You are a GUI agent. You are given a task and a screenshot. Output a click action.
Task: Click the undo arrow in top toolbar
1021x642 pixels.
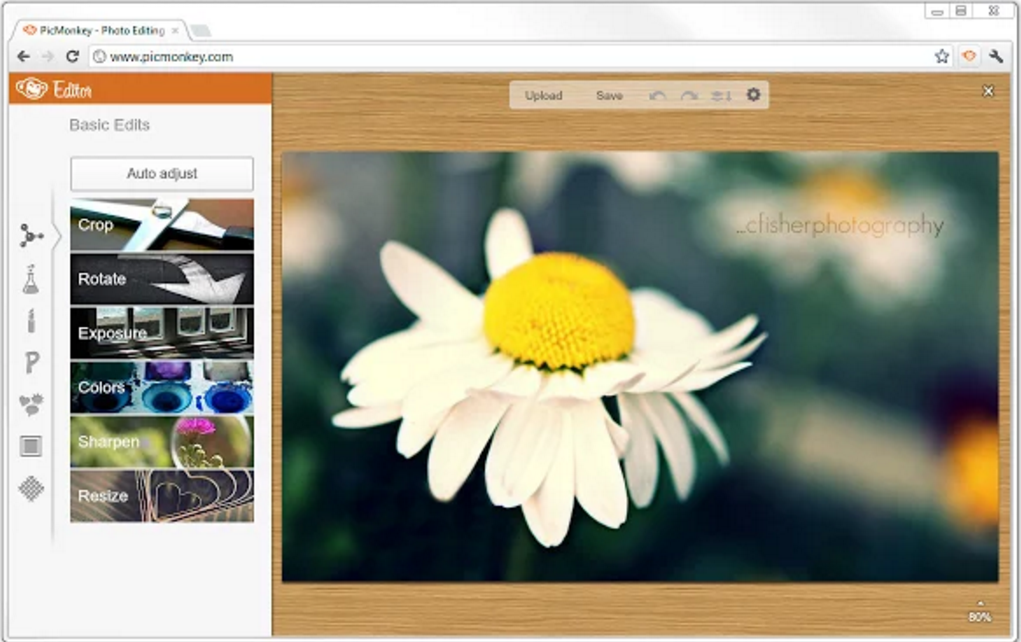pos(657,96)
